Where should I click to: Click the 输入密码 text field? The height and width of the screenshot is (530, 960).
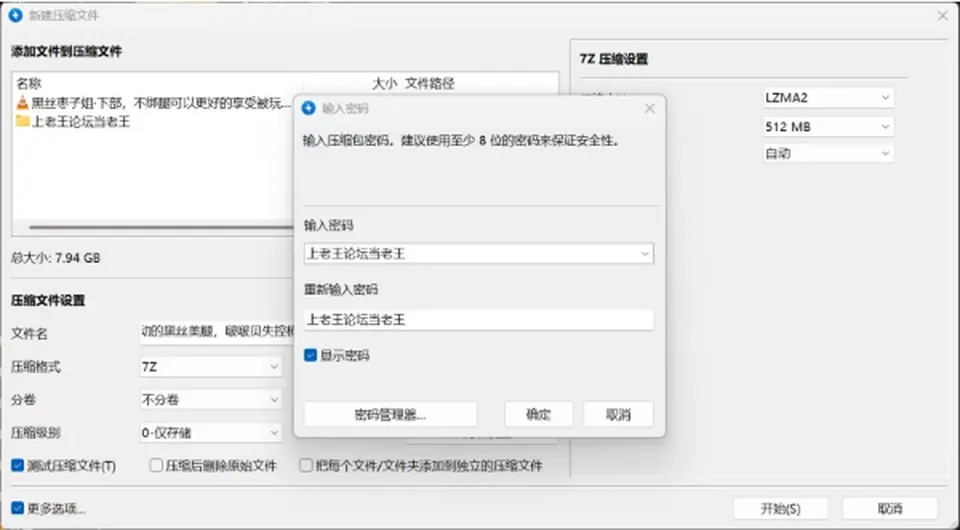pyautogui.click(x=478, y=254)
